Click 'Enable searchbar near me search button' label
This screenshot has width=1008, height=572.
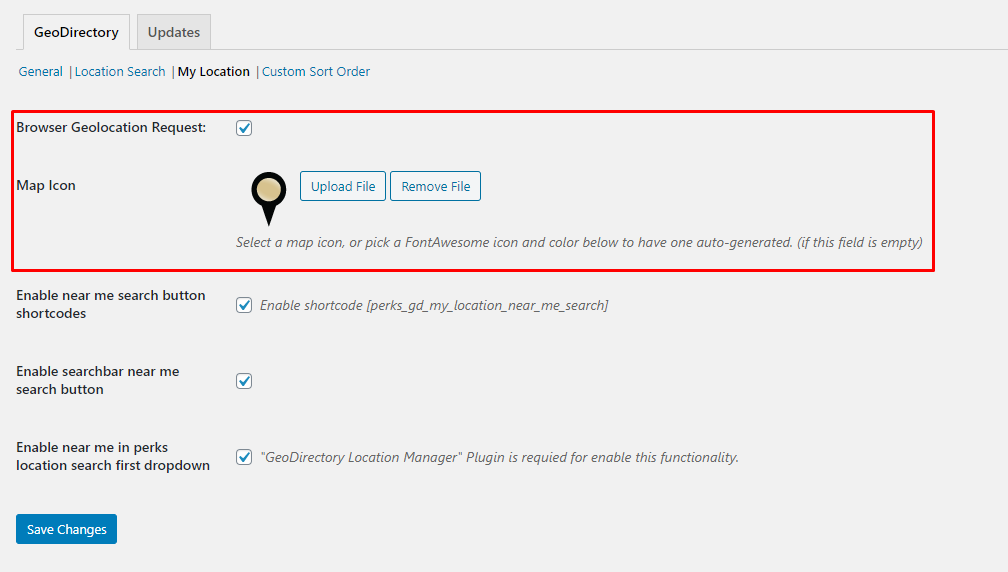pyautogui.click(x=98, y=380)
